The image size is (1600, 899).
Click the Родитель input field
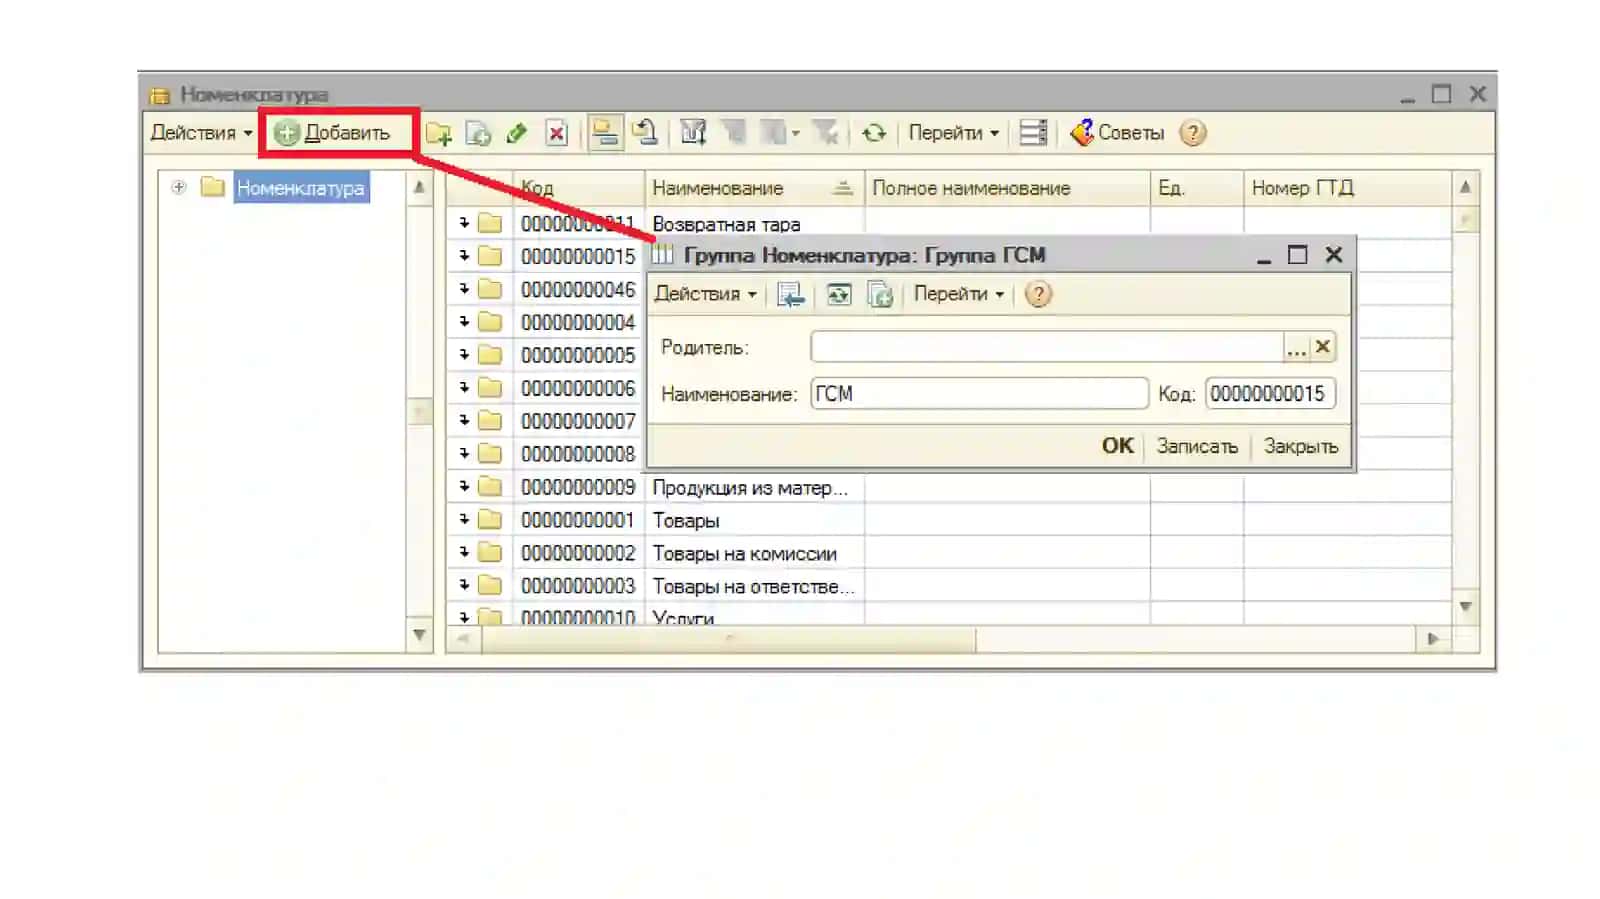point(1046,347)
